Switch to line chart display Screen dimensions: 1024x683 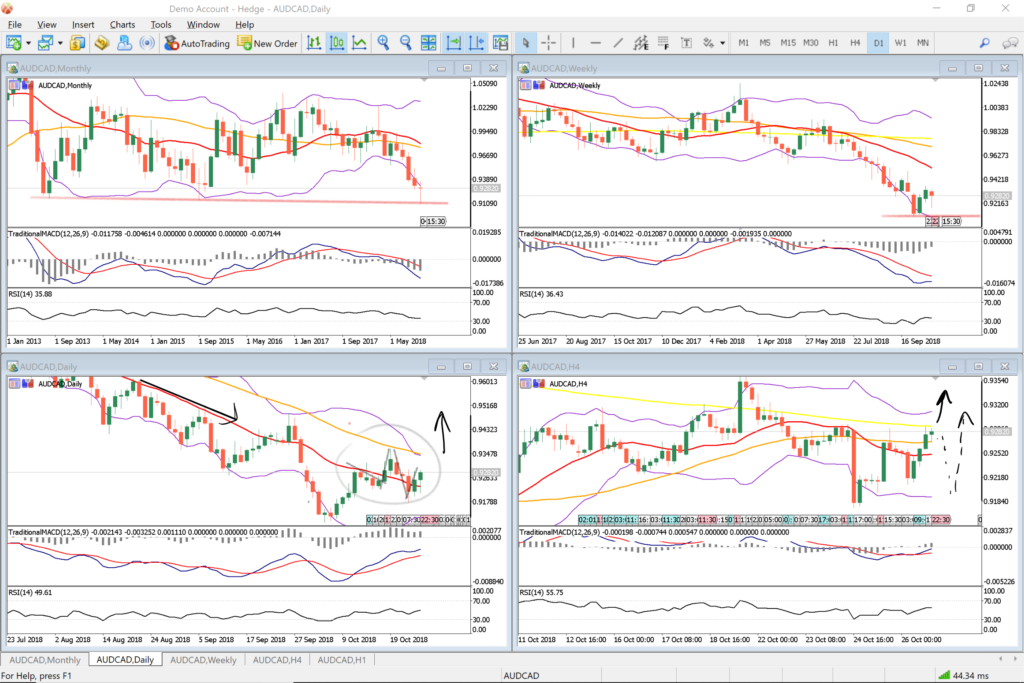click(x=359, y=43)
